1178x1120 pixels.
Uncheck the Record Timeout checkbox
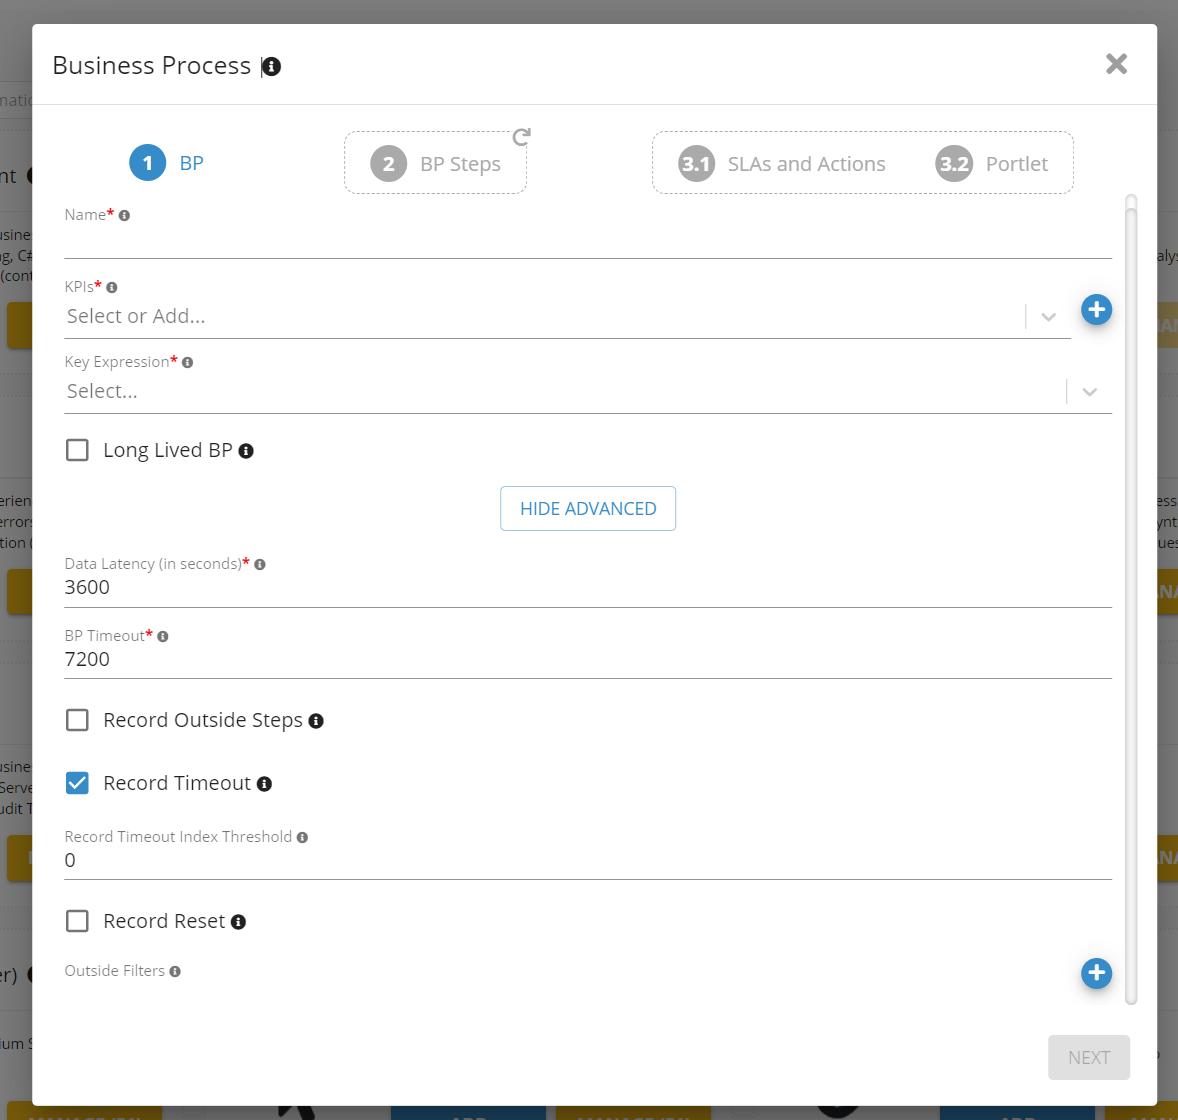77,783
